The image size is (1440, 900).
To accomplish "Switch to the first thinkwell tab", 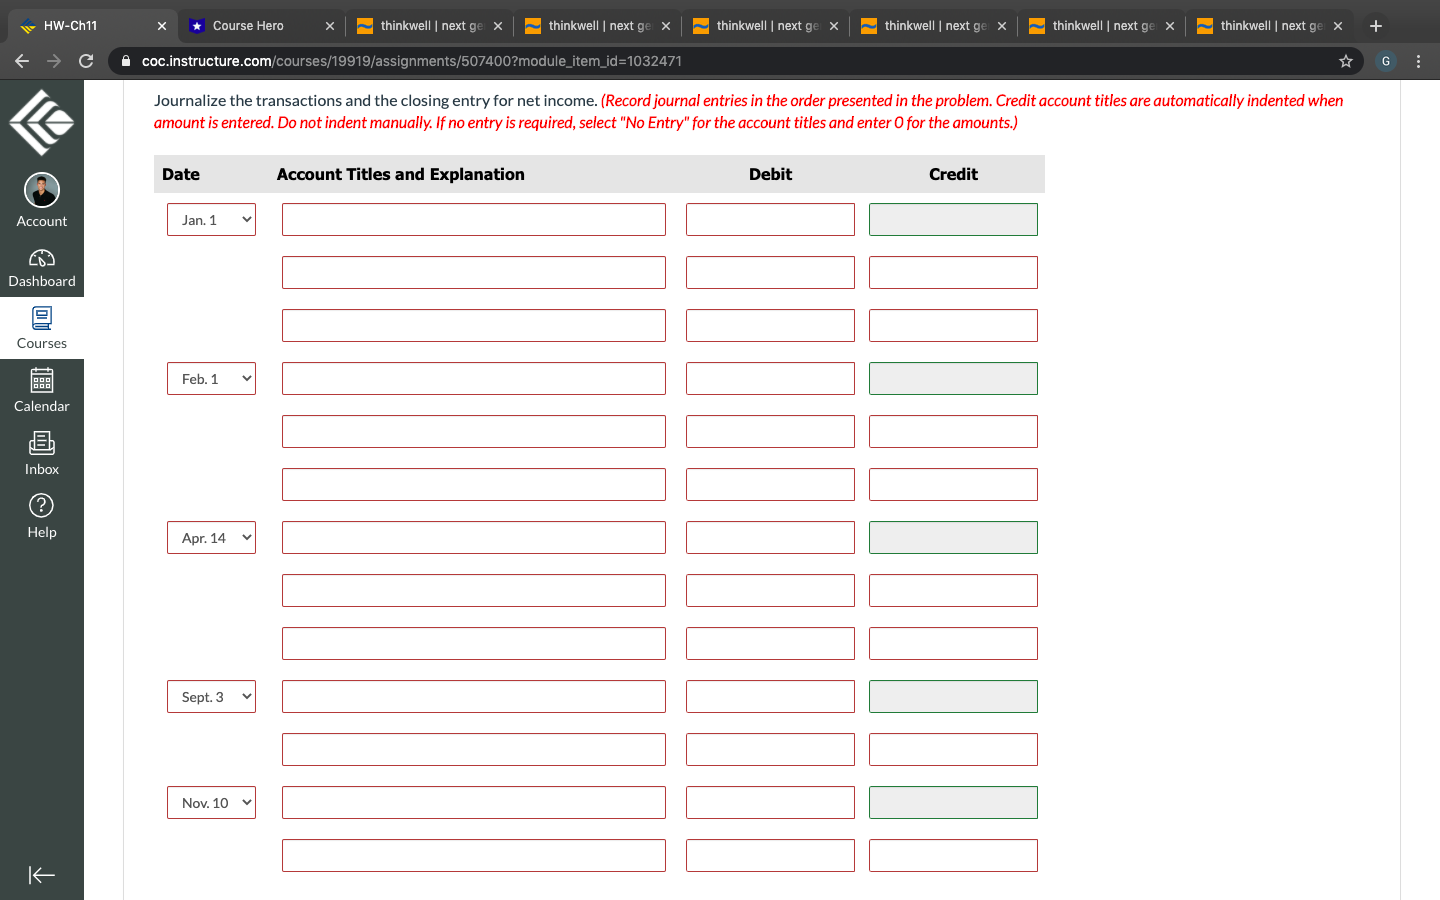I will 431,26.
